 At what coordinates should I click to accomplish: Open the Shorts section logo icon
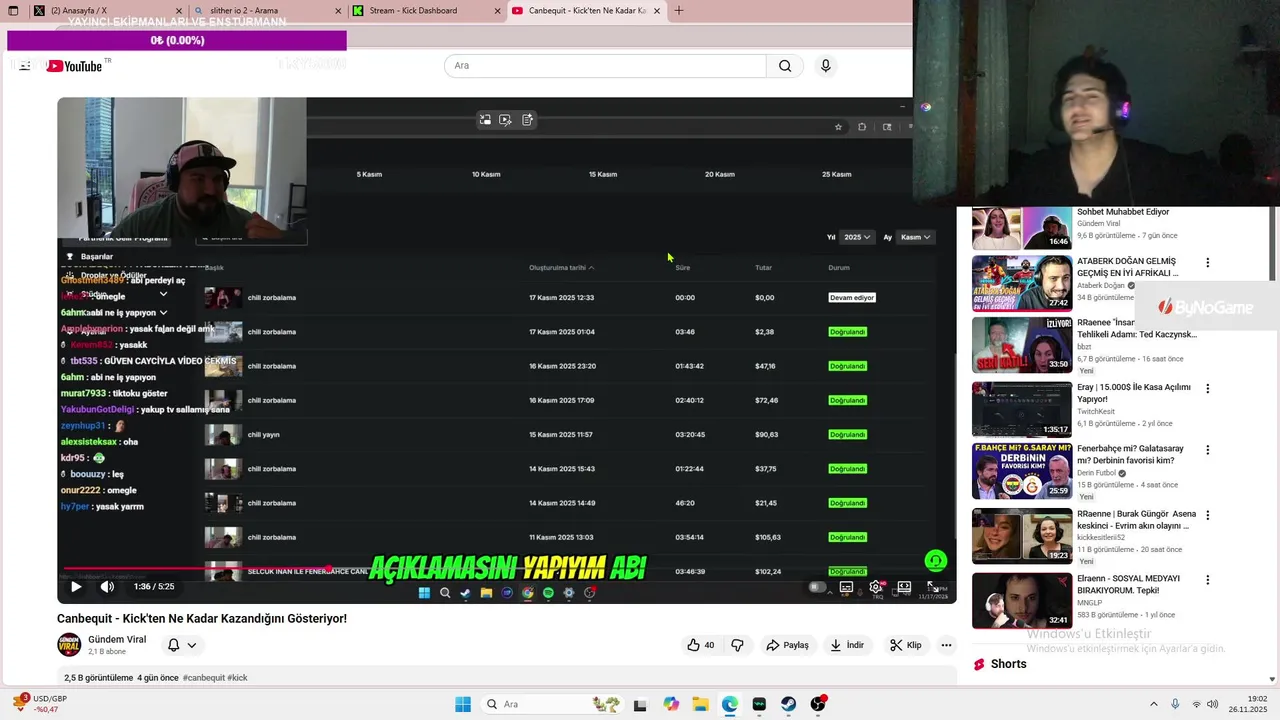980,664
